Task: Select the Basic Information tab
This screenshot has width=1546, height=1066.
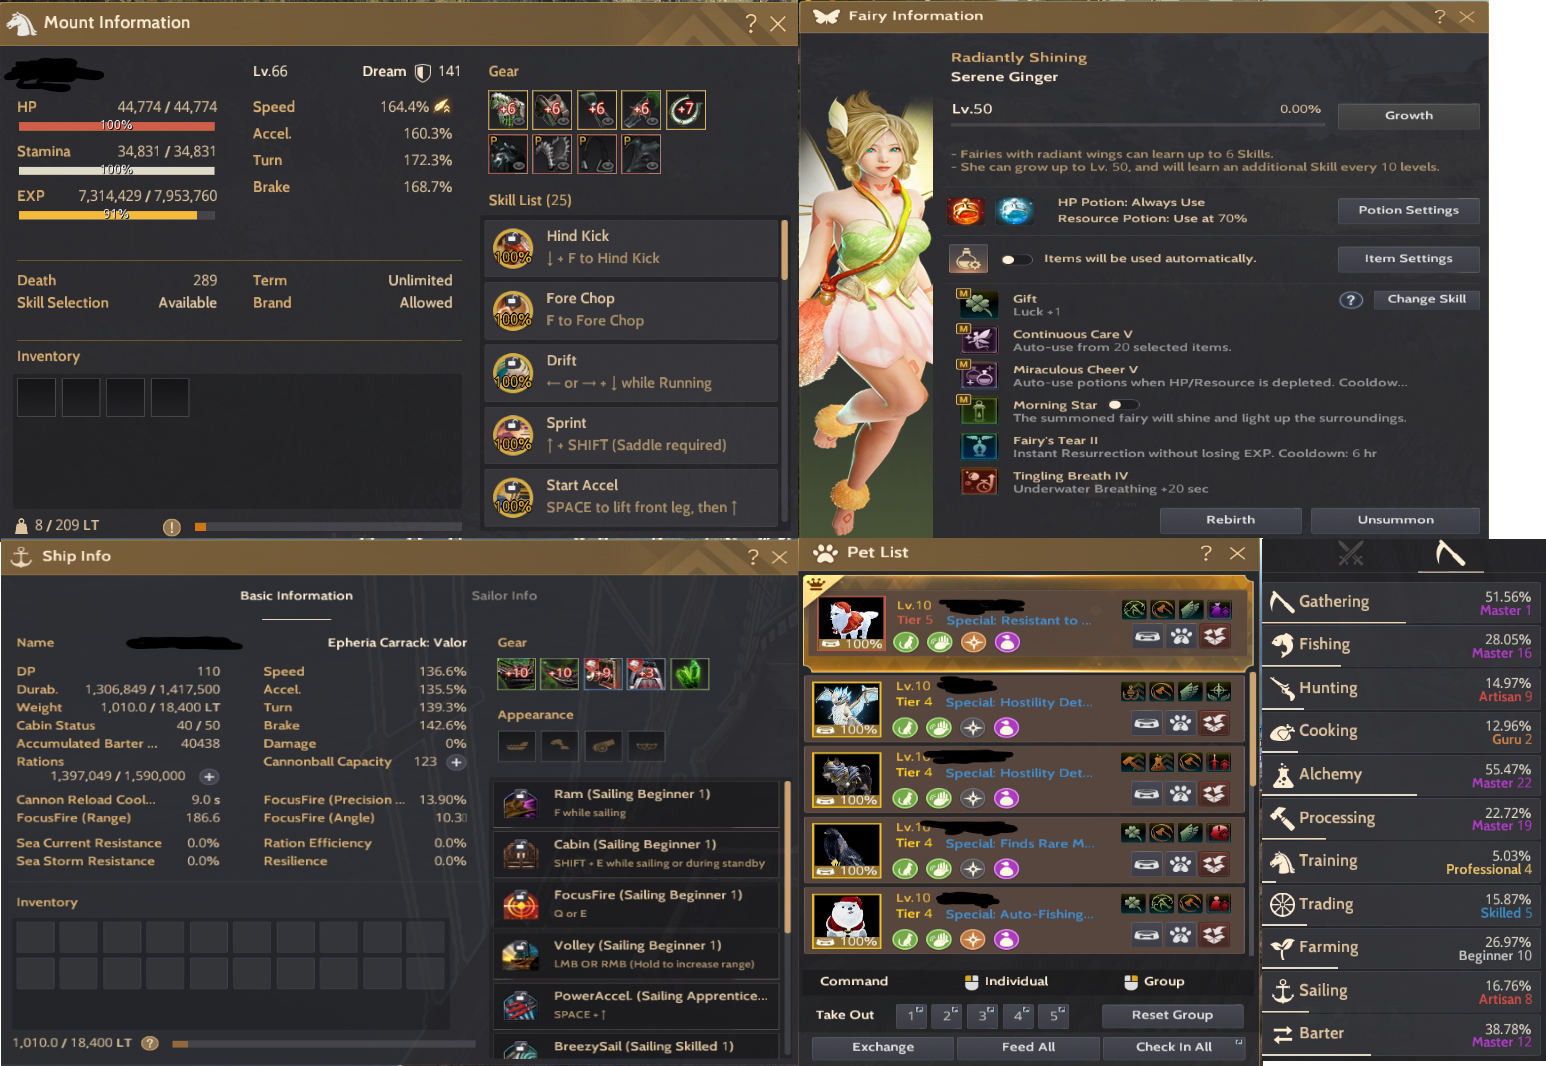Action: [296, 596]
